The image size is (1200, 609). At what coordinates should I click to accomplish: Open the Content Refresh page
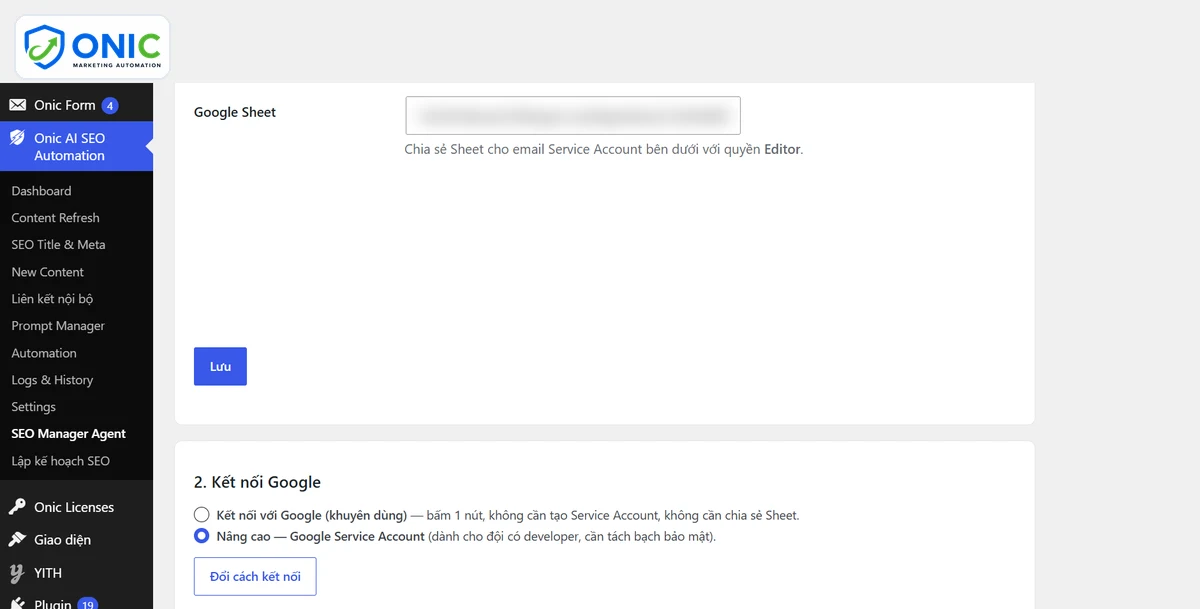tap(55, 218)
